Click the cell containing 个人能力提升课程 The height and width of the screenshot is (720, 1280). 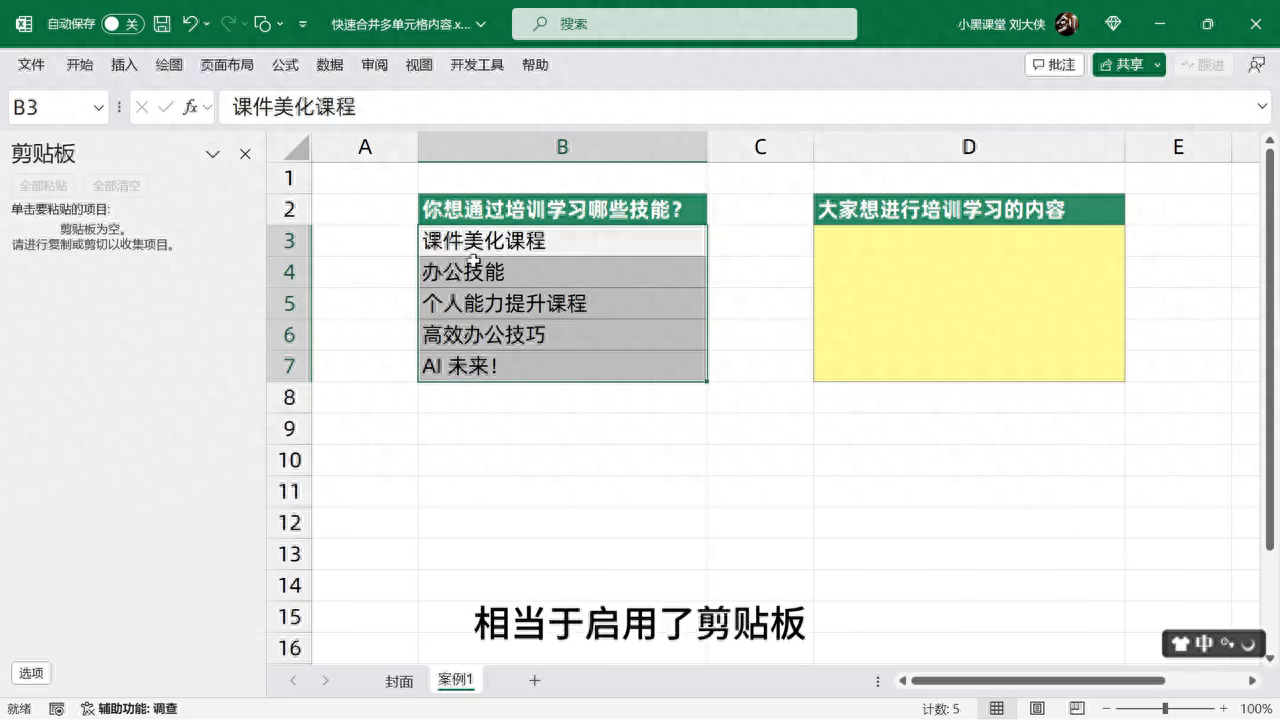tap(562, 303)
